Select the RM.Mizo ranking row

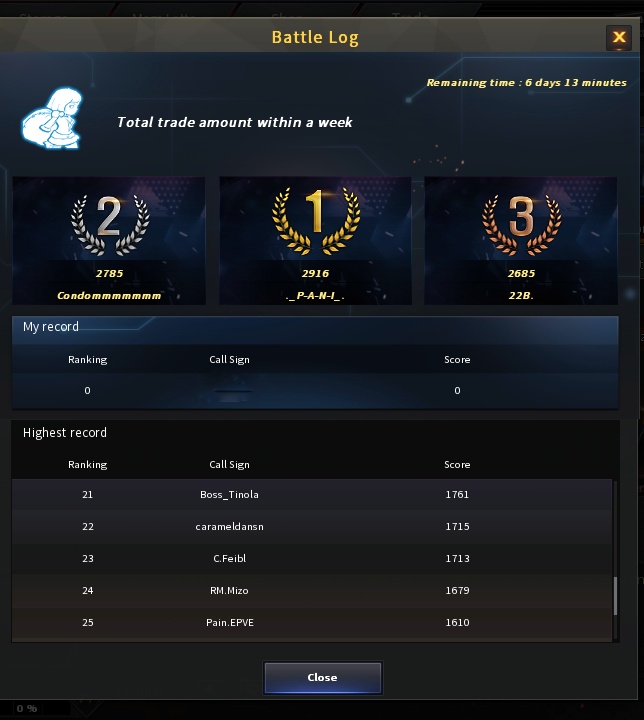click(x=312, y=591)
